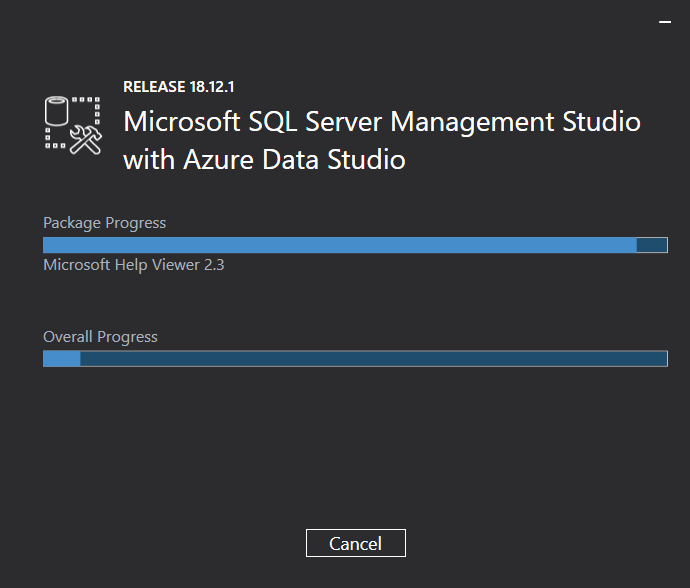Click the wrench and hammer tools in the logo
This screenshot has height=588, width=690.
(87, 139)
